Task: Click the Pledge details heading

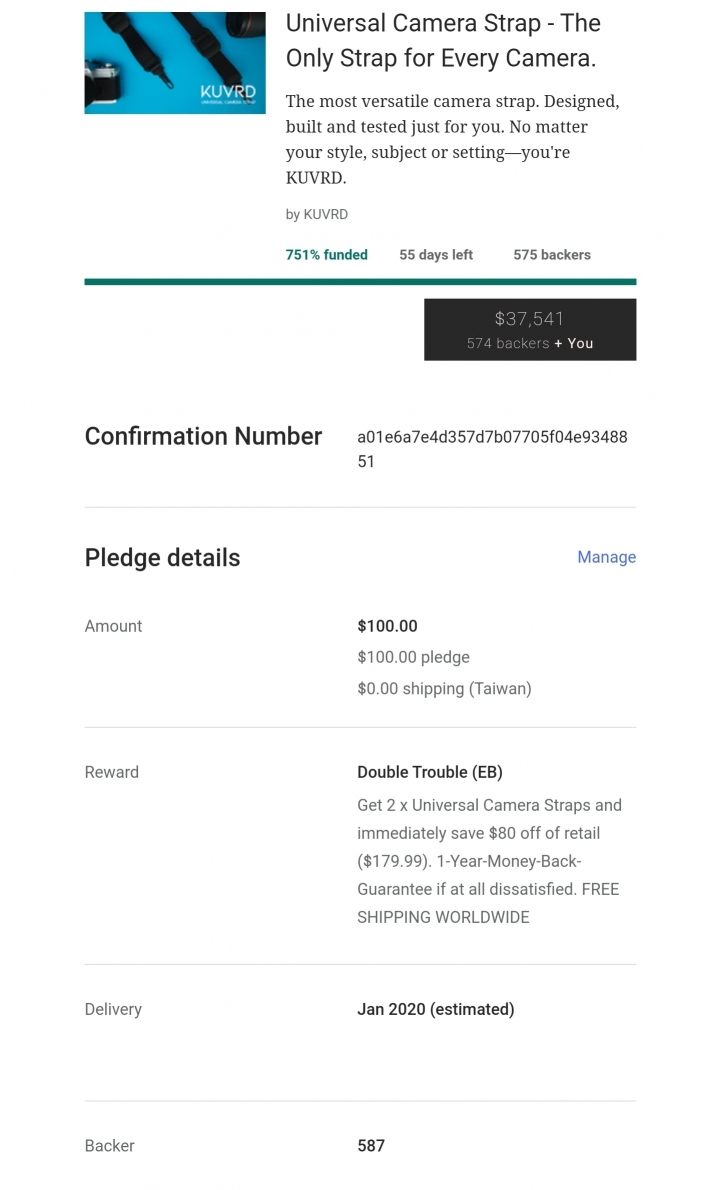Action: click(x=162, y=558)
